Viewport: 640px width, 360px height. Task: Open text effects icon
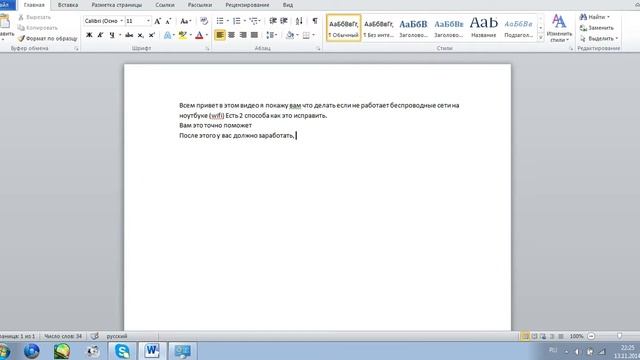(x=167, y=36)
